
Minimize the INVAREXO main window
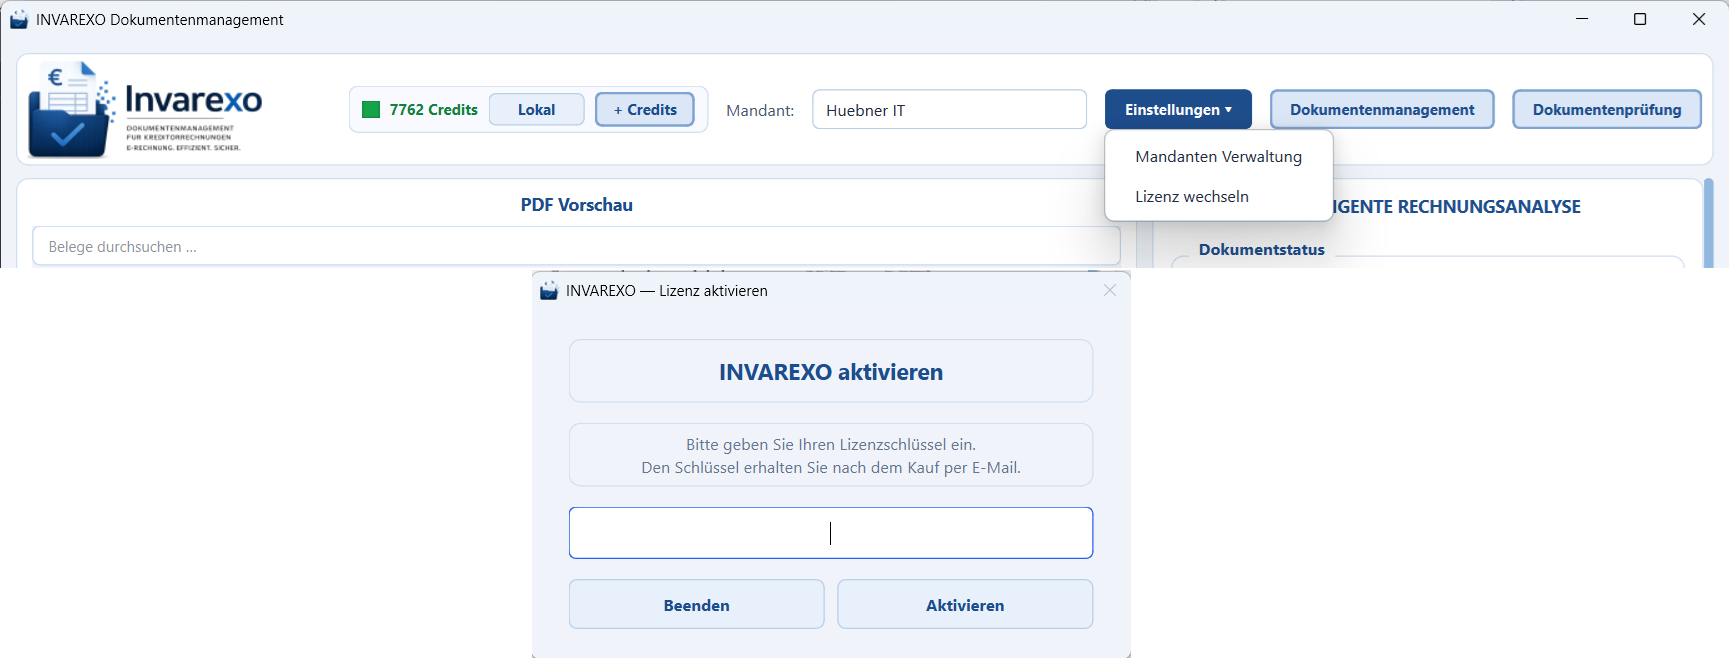click(x=1582, y=19)
